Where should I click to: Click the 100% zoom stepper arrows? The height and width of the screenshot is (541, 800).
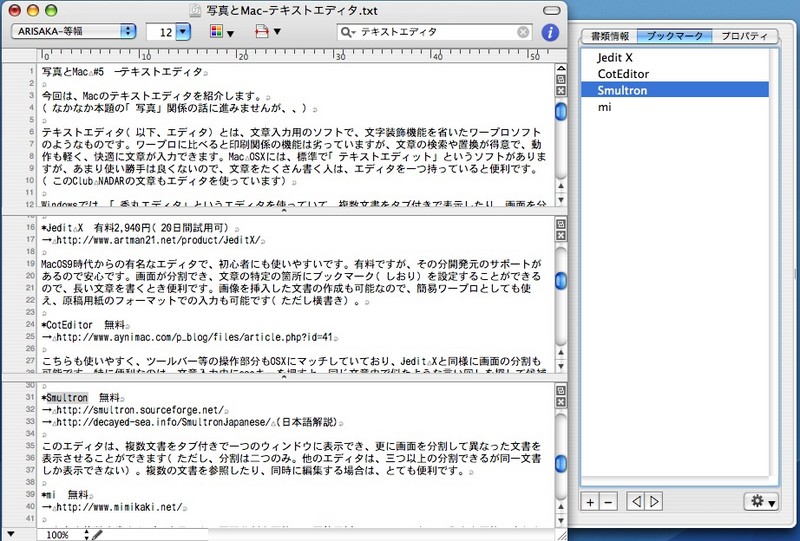pos(86,534)
